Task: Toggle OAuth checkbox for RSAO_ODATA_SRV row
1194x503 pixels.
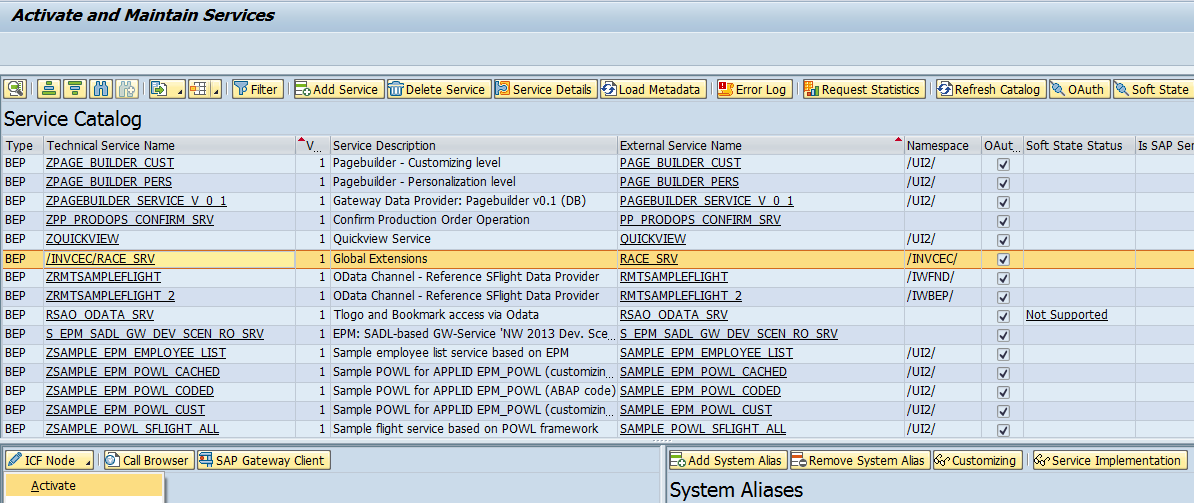Action: pos(1003,316)
